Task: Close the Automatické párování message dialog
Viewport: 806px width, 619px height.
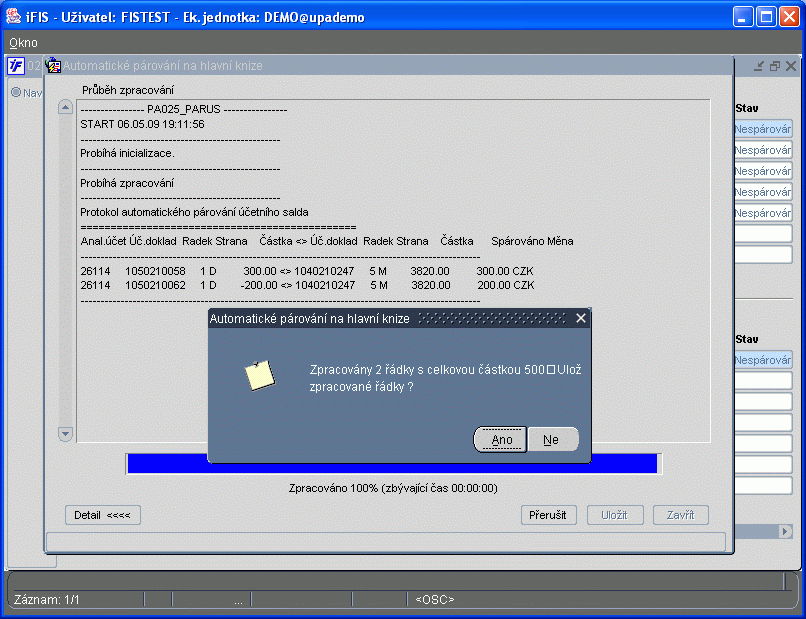Action: [x=581, y=318]
